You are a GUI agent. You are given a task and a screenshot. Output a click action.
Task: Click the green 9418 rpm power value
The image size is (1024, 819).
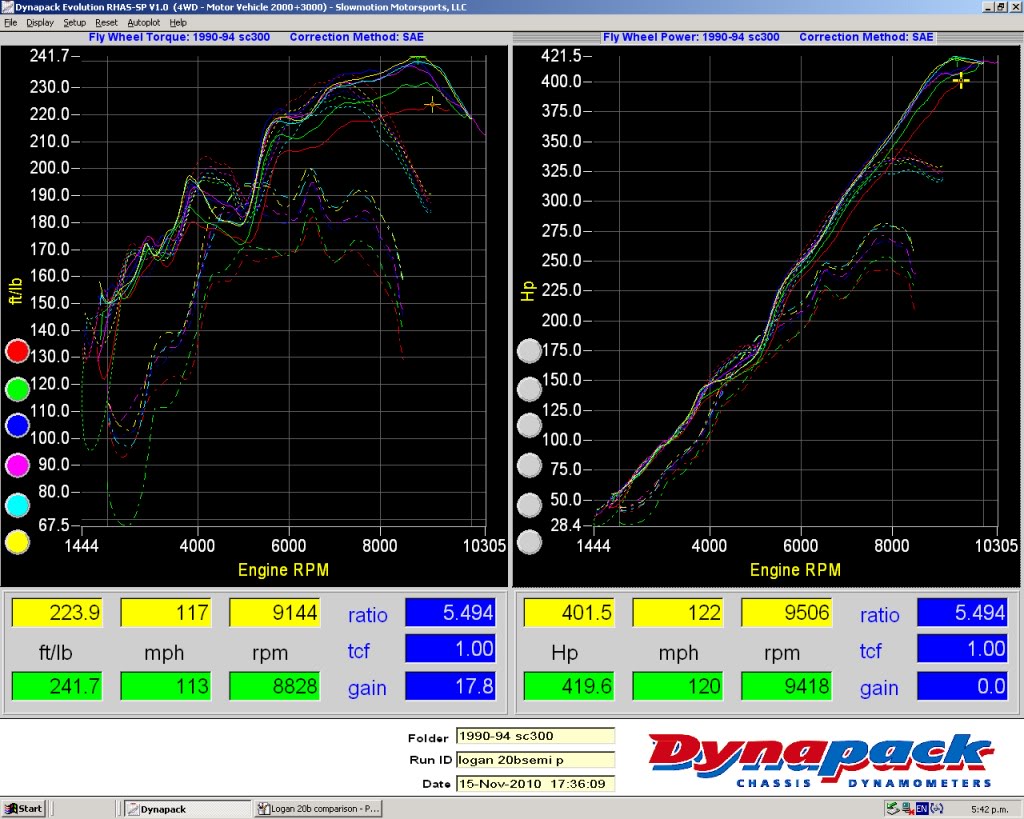click(x=787, y=686)
